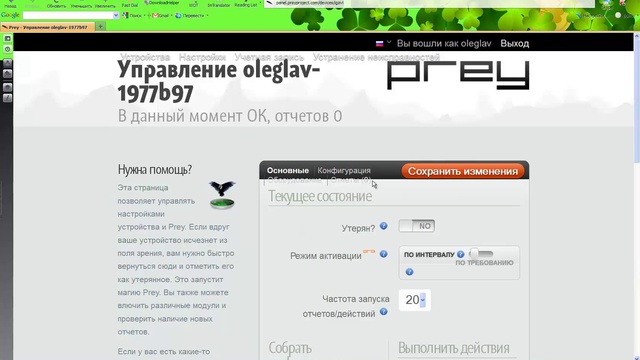Click the WOT toolbar icon
640x360 pixels.
(x=194, y=4)
